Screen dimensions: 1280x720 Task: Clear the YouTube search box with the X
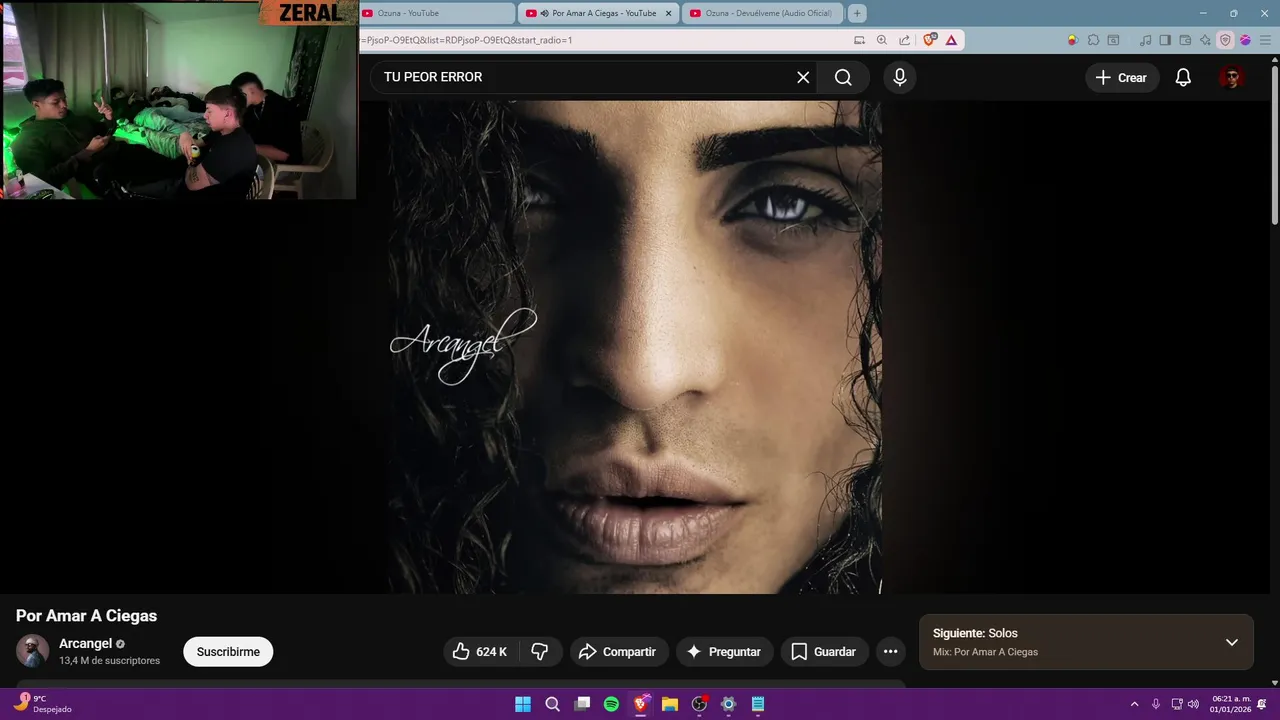[803, 77]
